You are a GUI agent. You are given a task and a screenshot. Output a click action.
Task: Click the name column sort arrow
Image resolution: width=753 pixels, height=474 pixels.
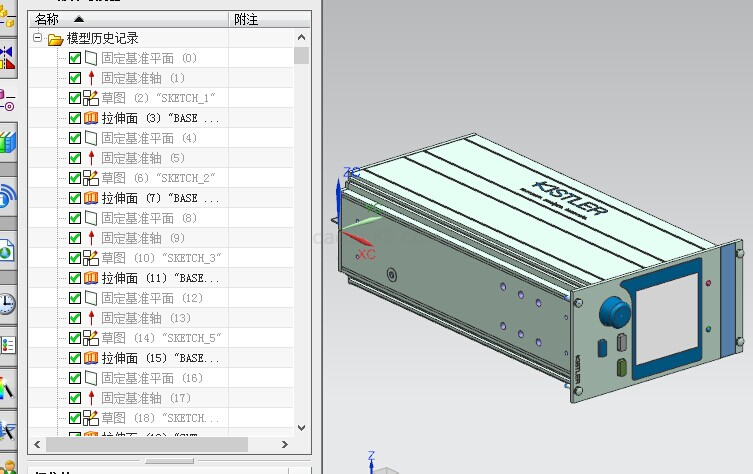pos(79,19)
